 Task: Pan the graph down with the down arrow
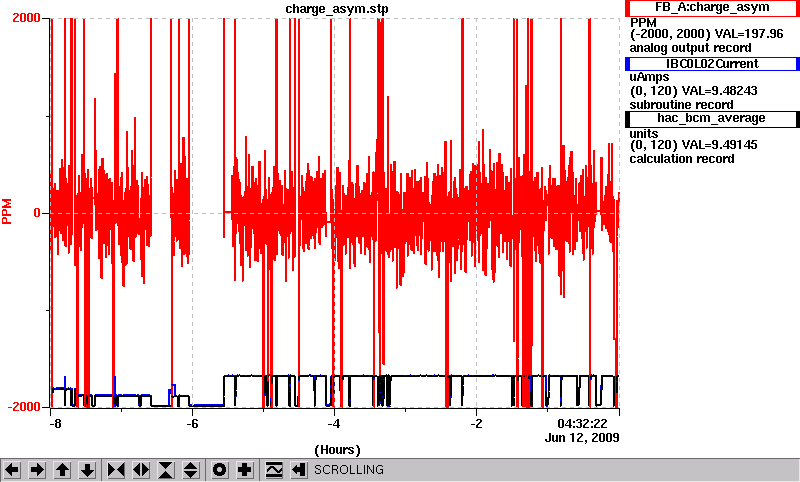click(87, 469)
